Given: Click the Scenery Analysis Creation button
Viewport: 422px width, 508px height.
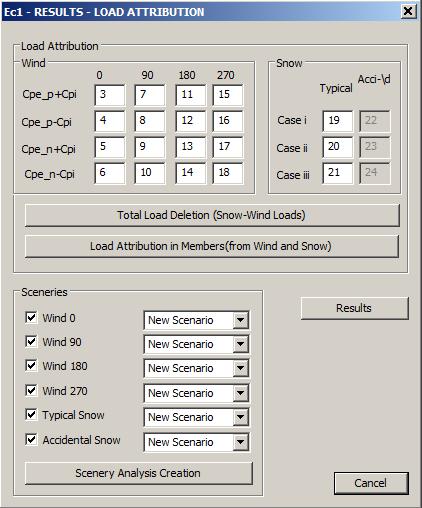Looking at the screenshot, I should point(139,473).
